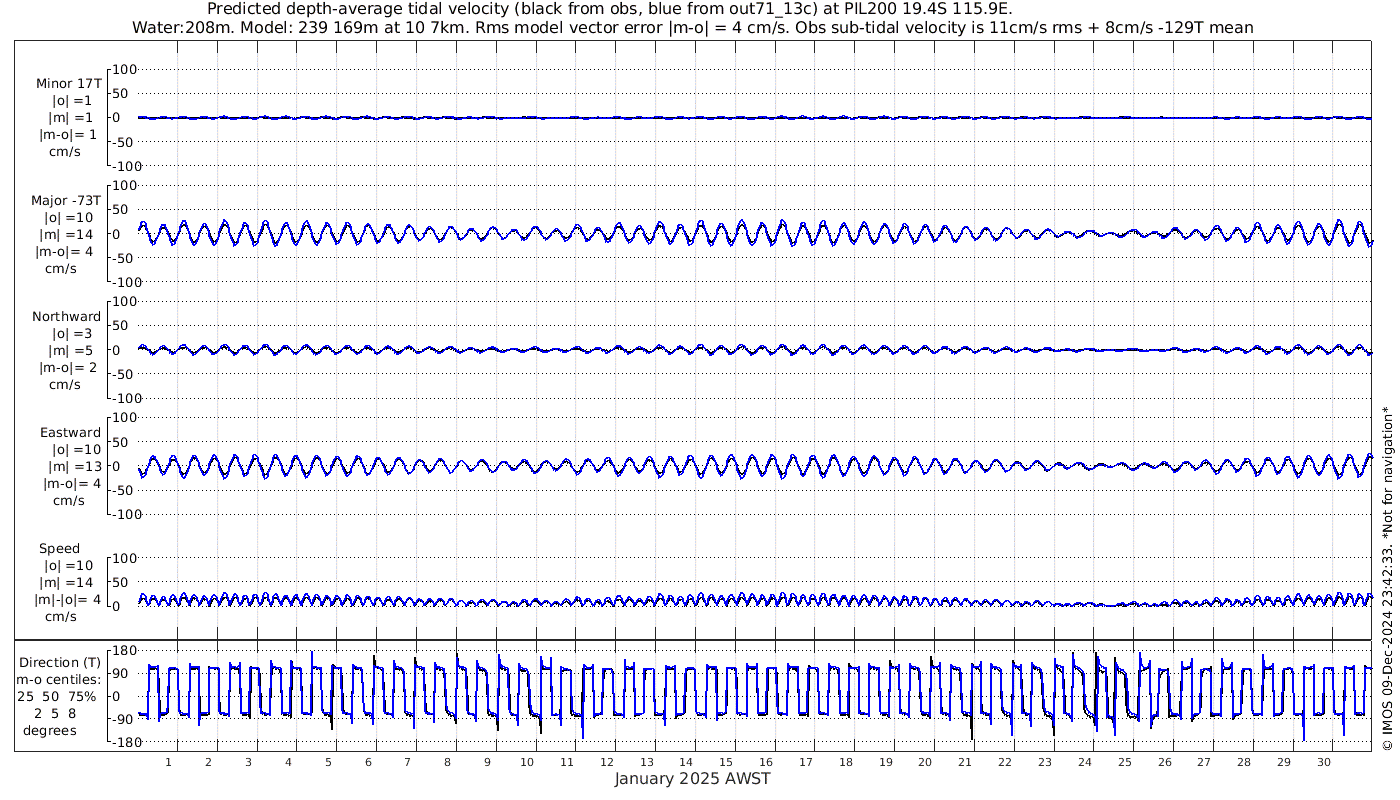The image size is (1400, 800).
Task: Click the day 23 label on the x-axis
Action: 1045,762
